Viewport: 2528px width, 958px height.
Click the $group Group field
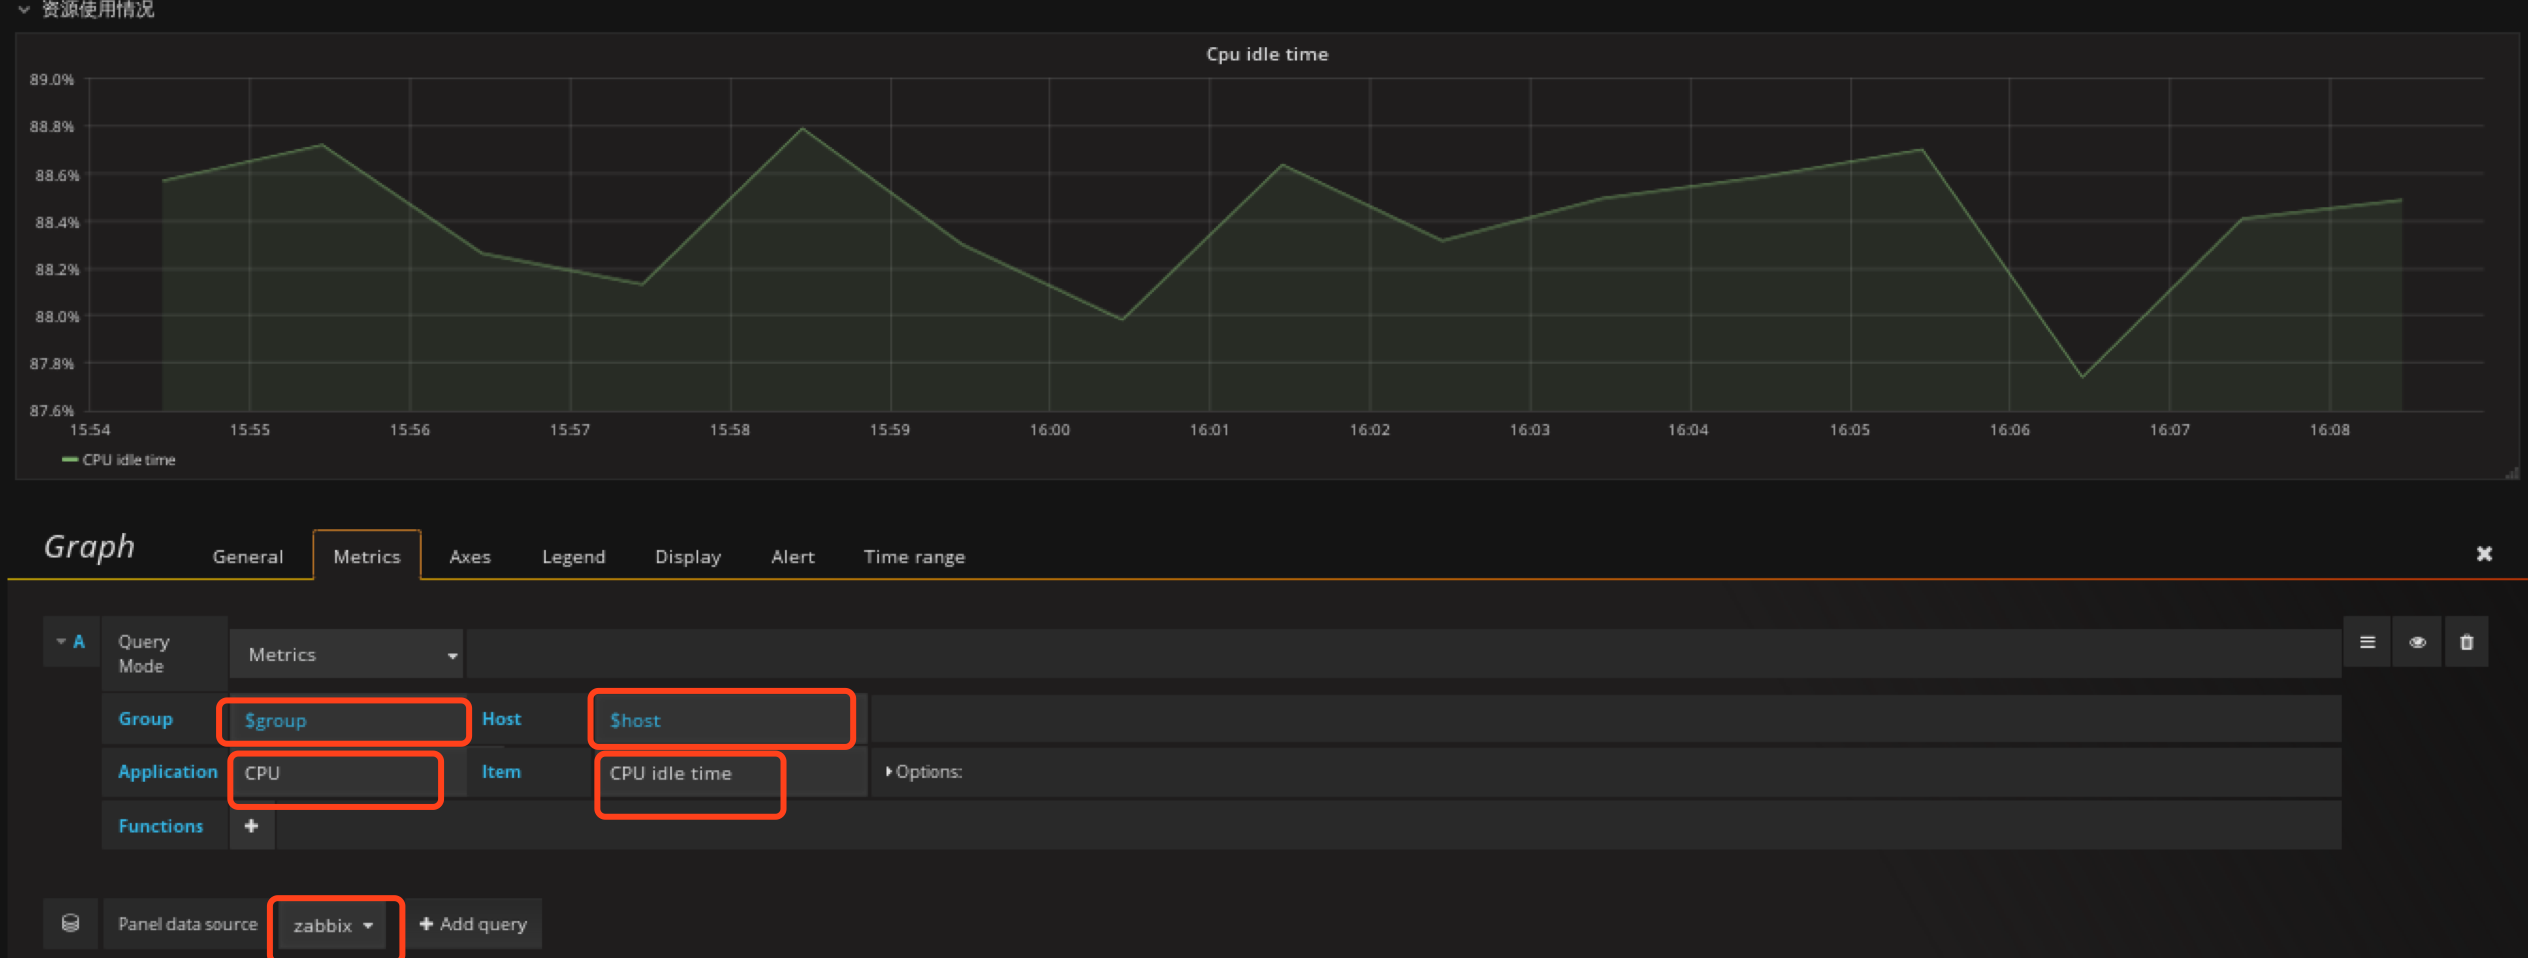pyautogui.click(x=343, y=720)
